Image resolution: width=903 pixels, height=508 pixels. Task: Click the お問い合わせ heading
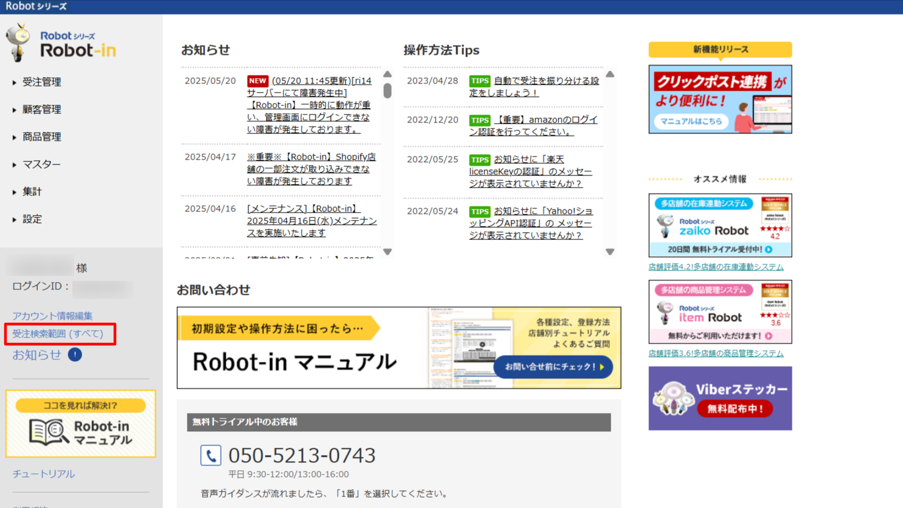(x=214, y=290)
